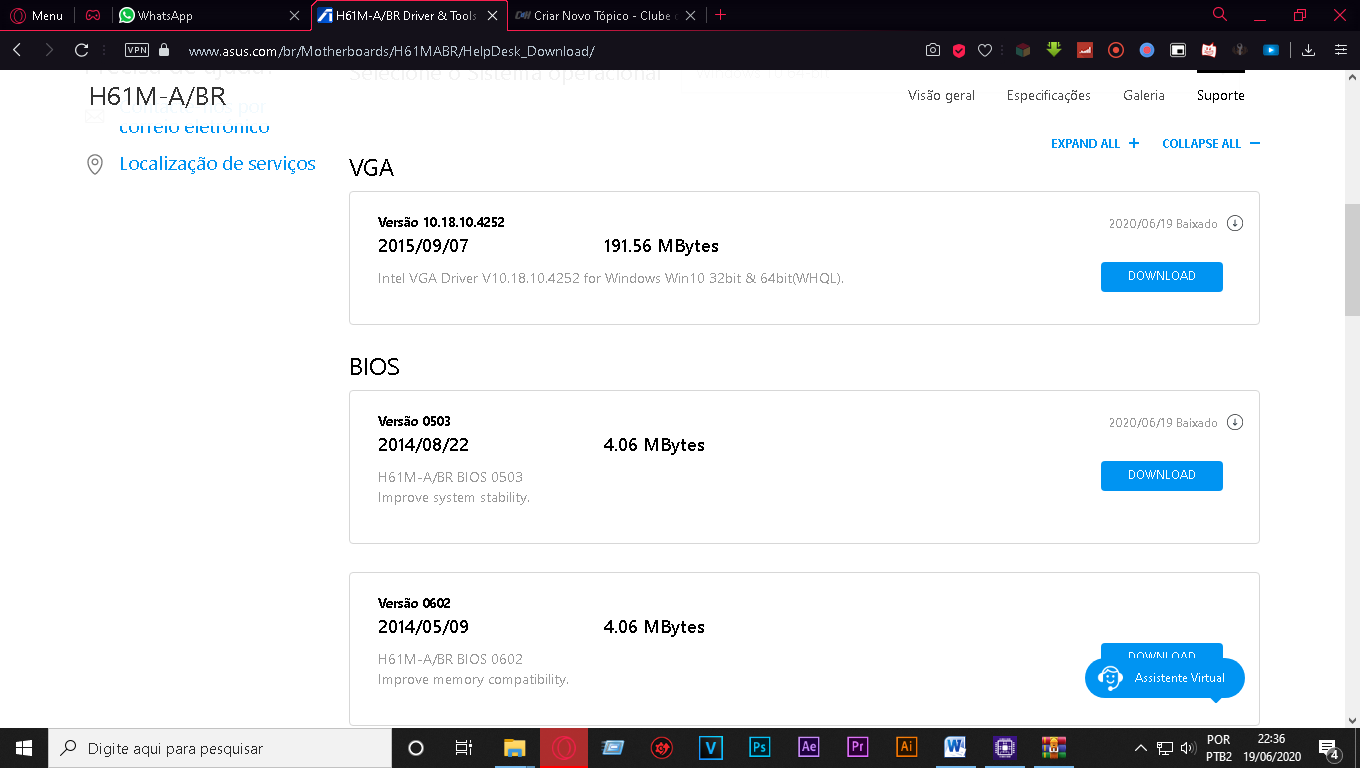Image resolution: width=1360 pixels, height=768 pixels.
Task: Click COLLAPSE ALL link
Action: coord(1211,144)
